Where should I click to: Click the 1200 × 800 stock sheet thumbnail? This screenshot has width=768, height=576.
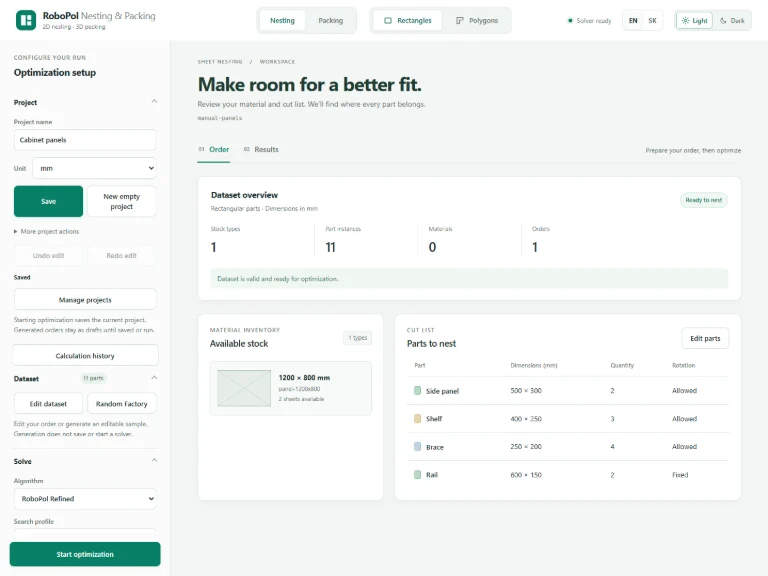244,388
